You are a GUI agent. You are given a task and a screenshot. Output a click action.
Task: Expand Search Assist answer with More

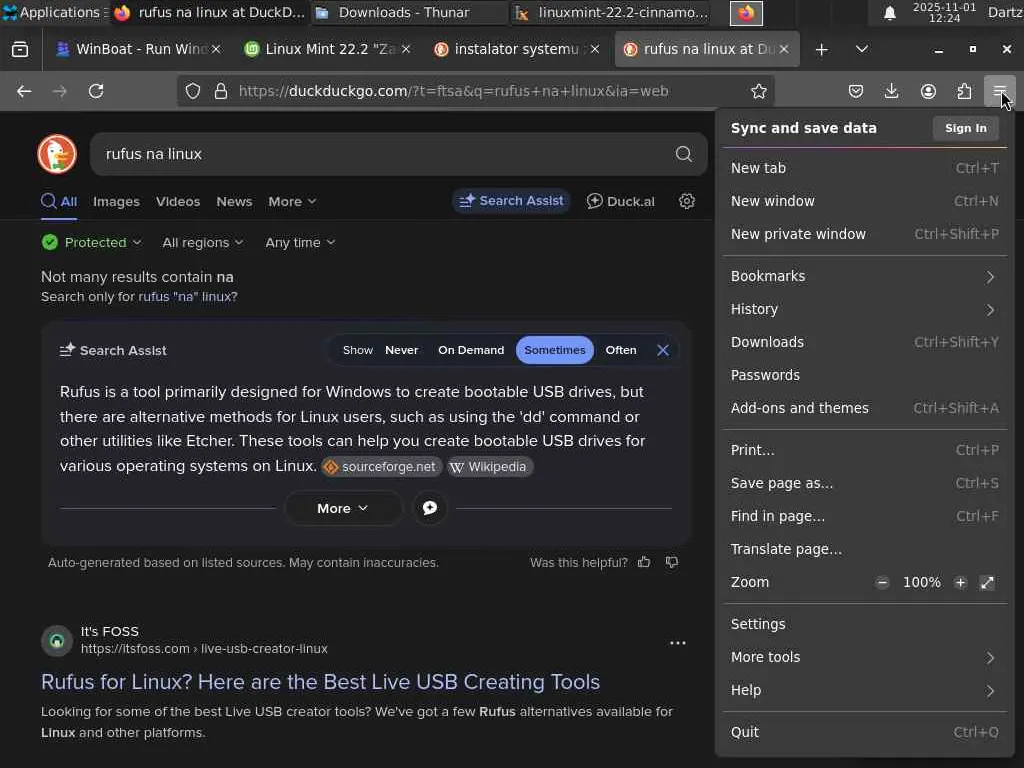tap(342, 508)
